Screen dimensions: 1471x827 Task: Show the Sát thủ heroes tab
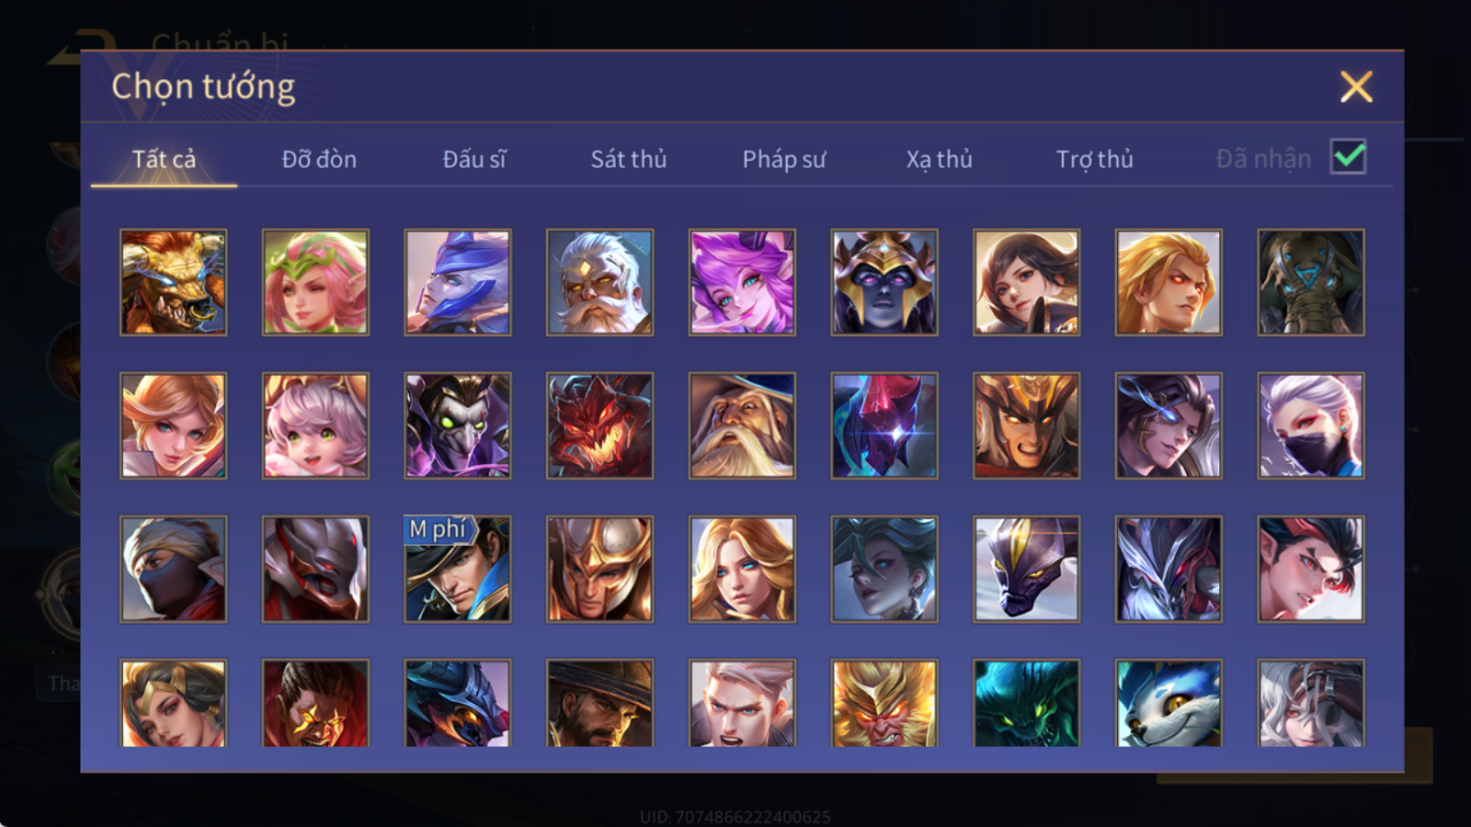[x=628, y=159]
